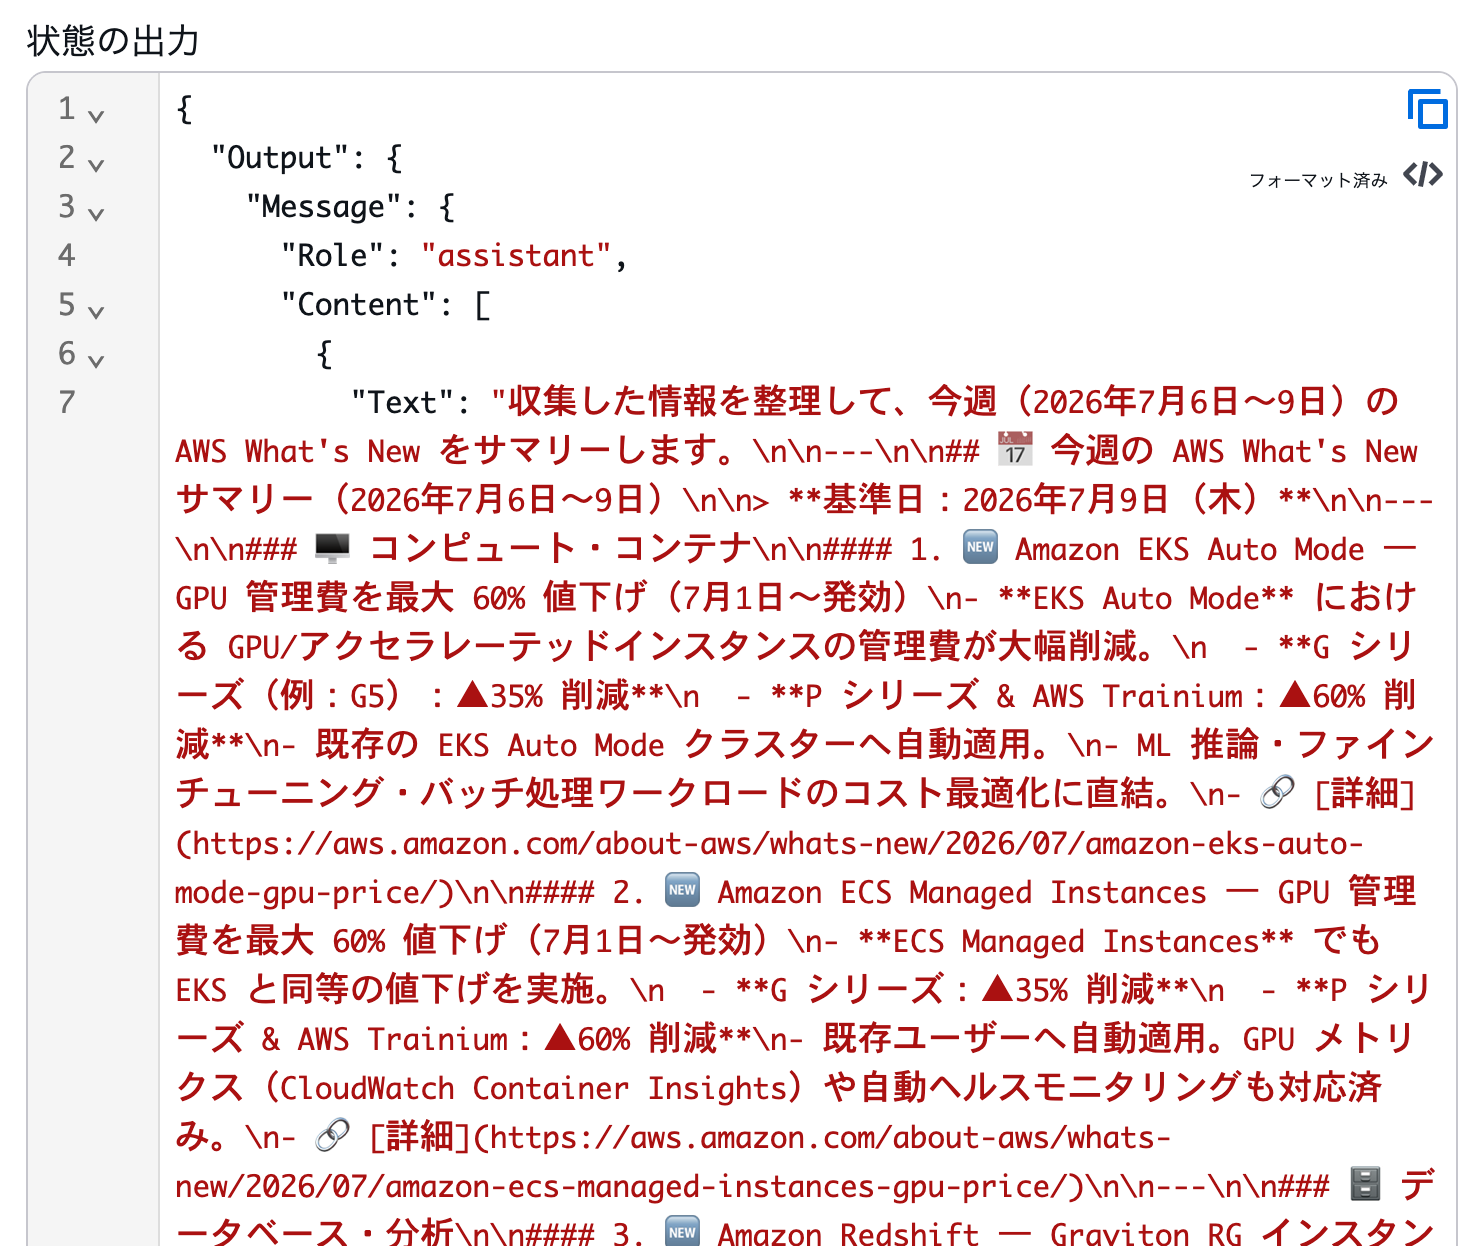The width and height of the screenshot is (1484, 1246).
Task: Click line number 4 in gutter
Action: tap(67, 255)
